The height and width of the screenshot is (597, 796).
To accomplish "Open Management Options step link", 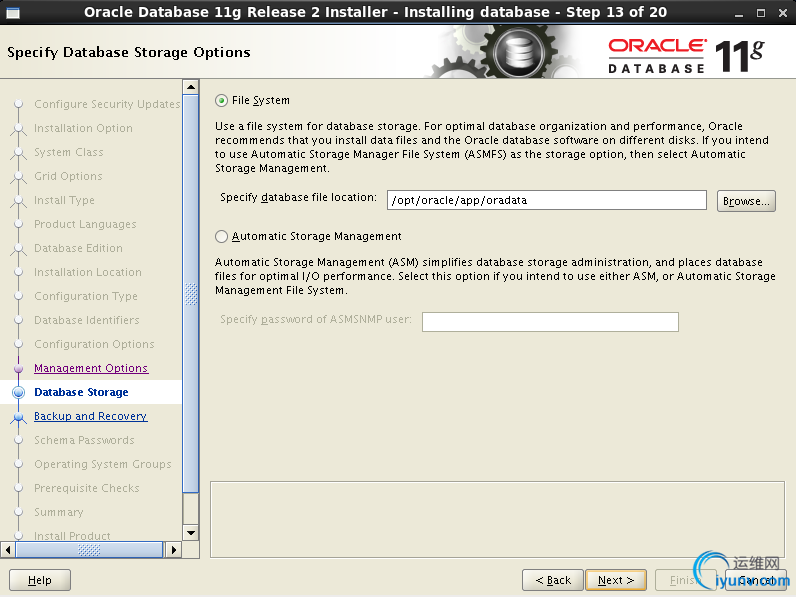I will coord(91,368).
